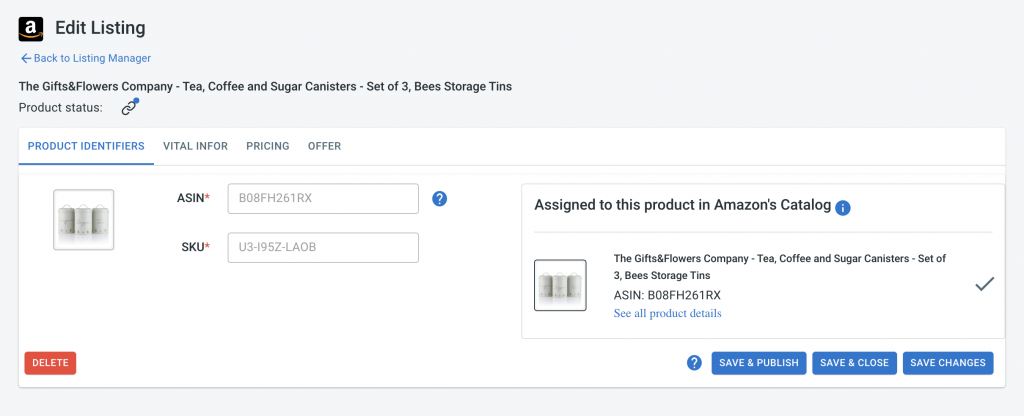Click the Product status label
The height and width of the screenshot is (416, 1024).
point(61,108)
